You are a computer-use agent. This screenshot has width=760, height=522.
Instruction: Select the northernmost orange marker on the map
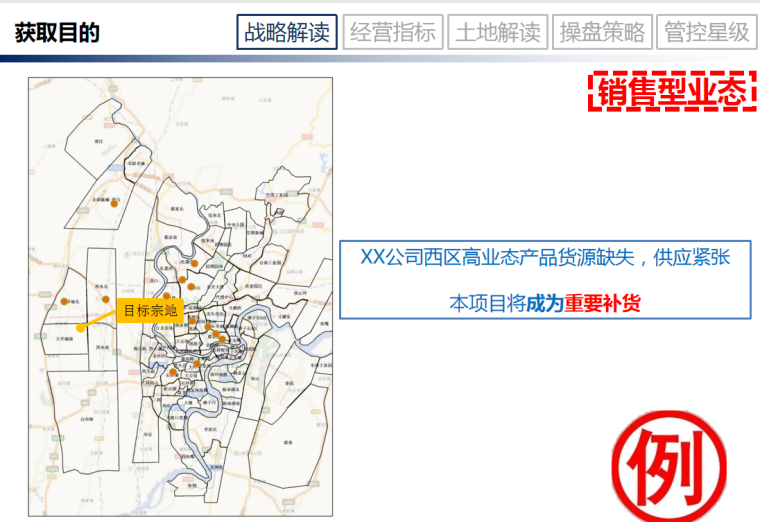coord(117,202)
